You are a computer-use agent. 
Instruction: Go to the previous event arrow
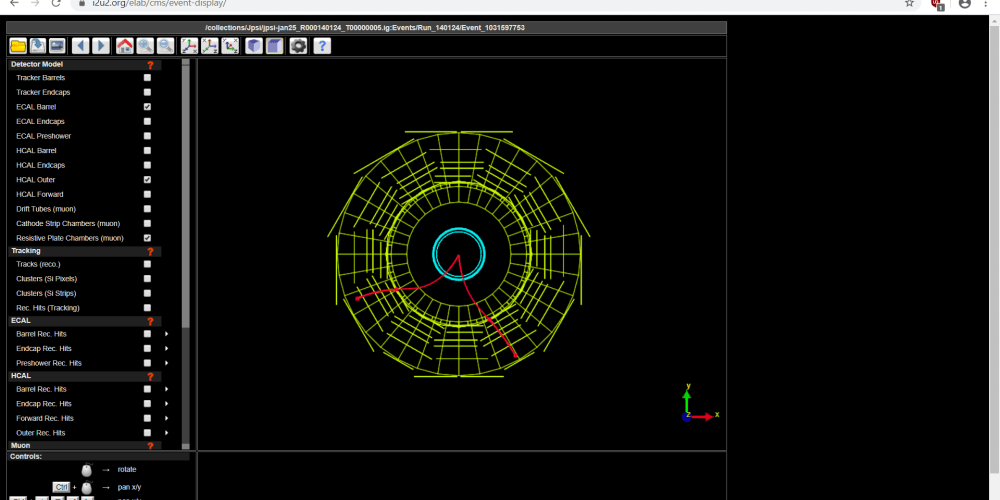tap(82, 46)
